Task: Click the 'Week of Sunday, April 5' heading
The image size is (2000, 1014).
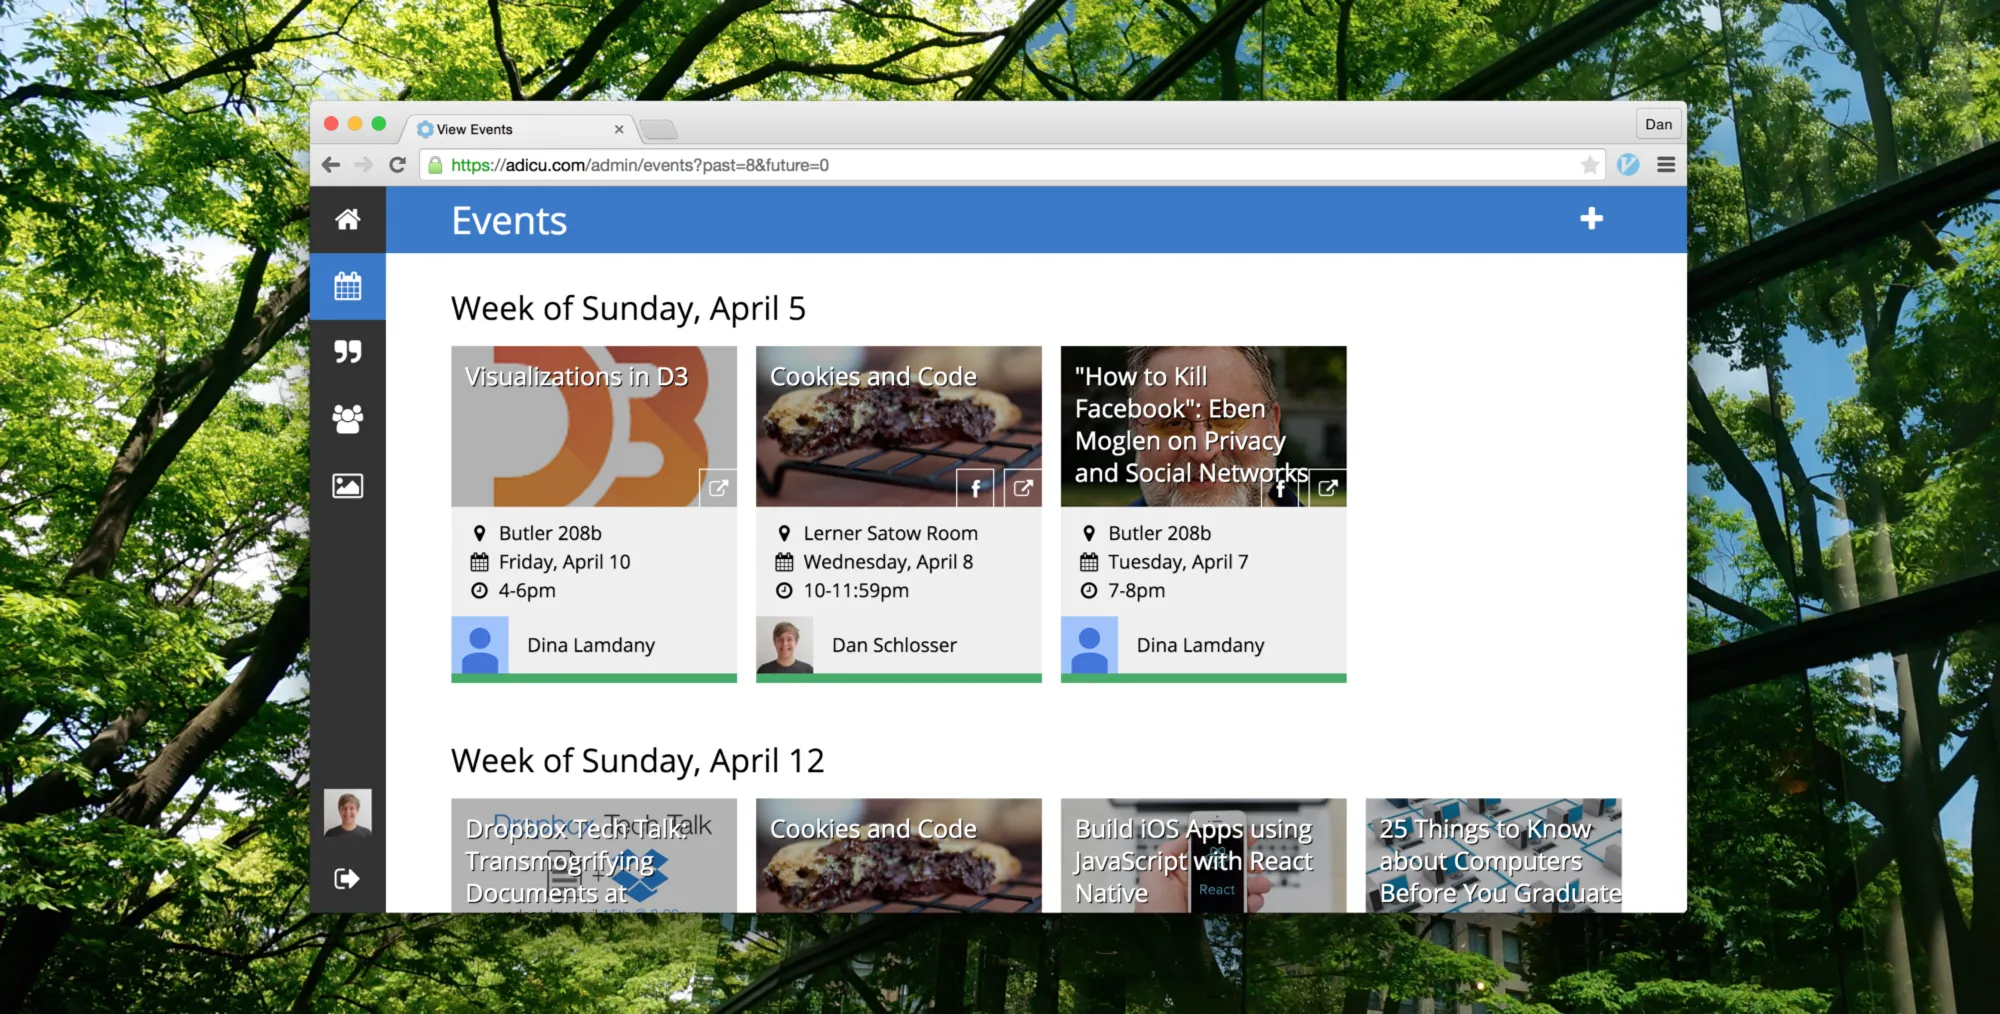Action: point(628,309)
